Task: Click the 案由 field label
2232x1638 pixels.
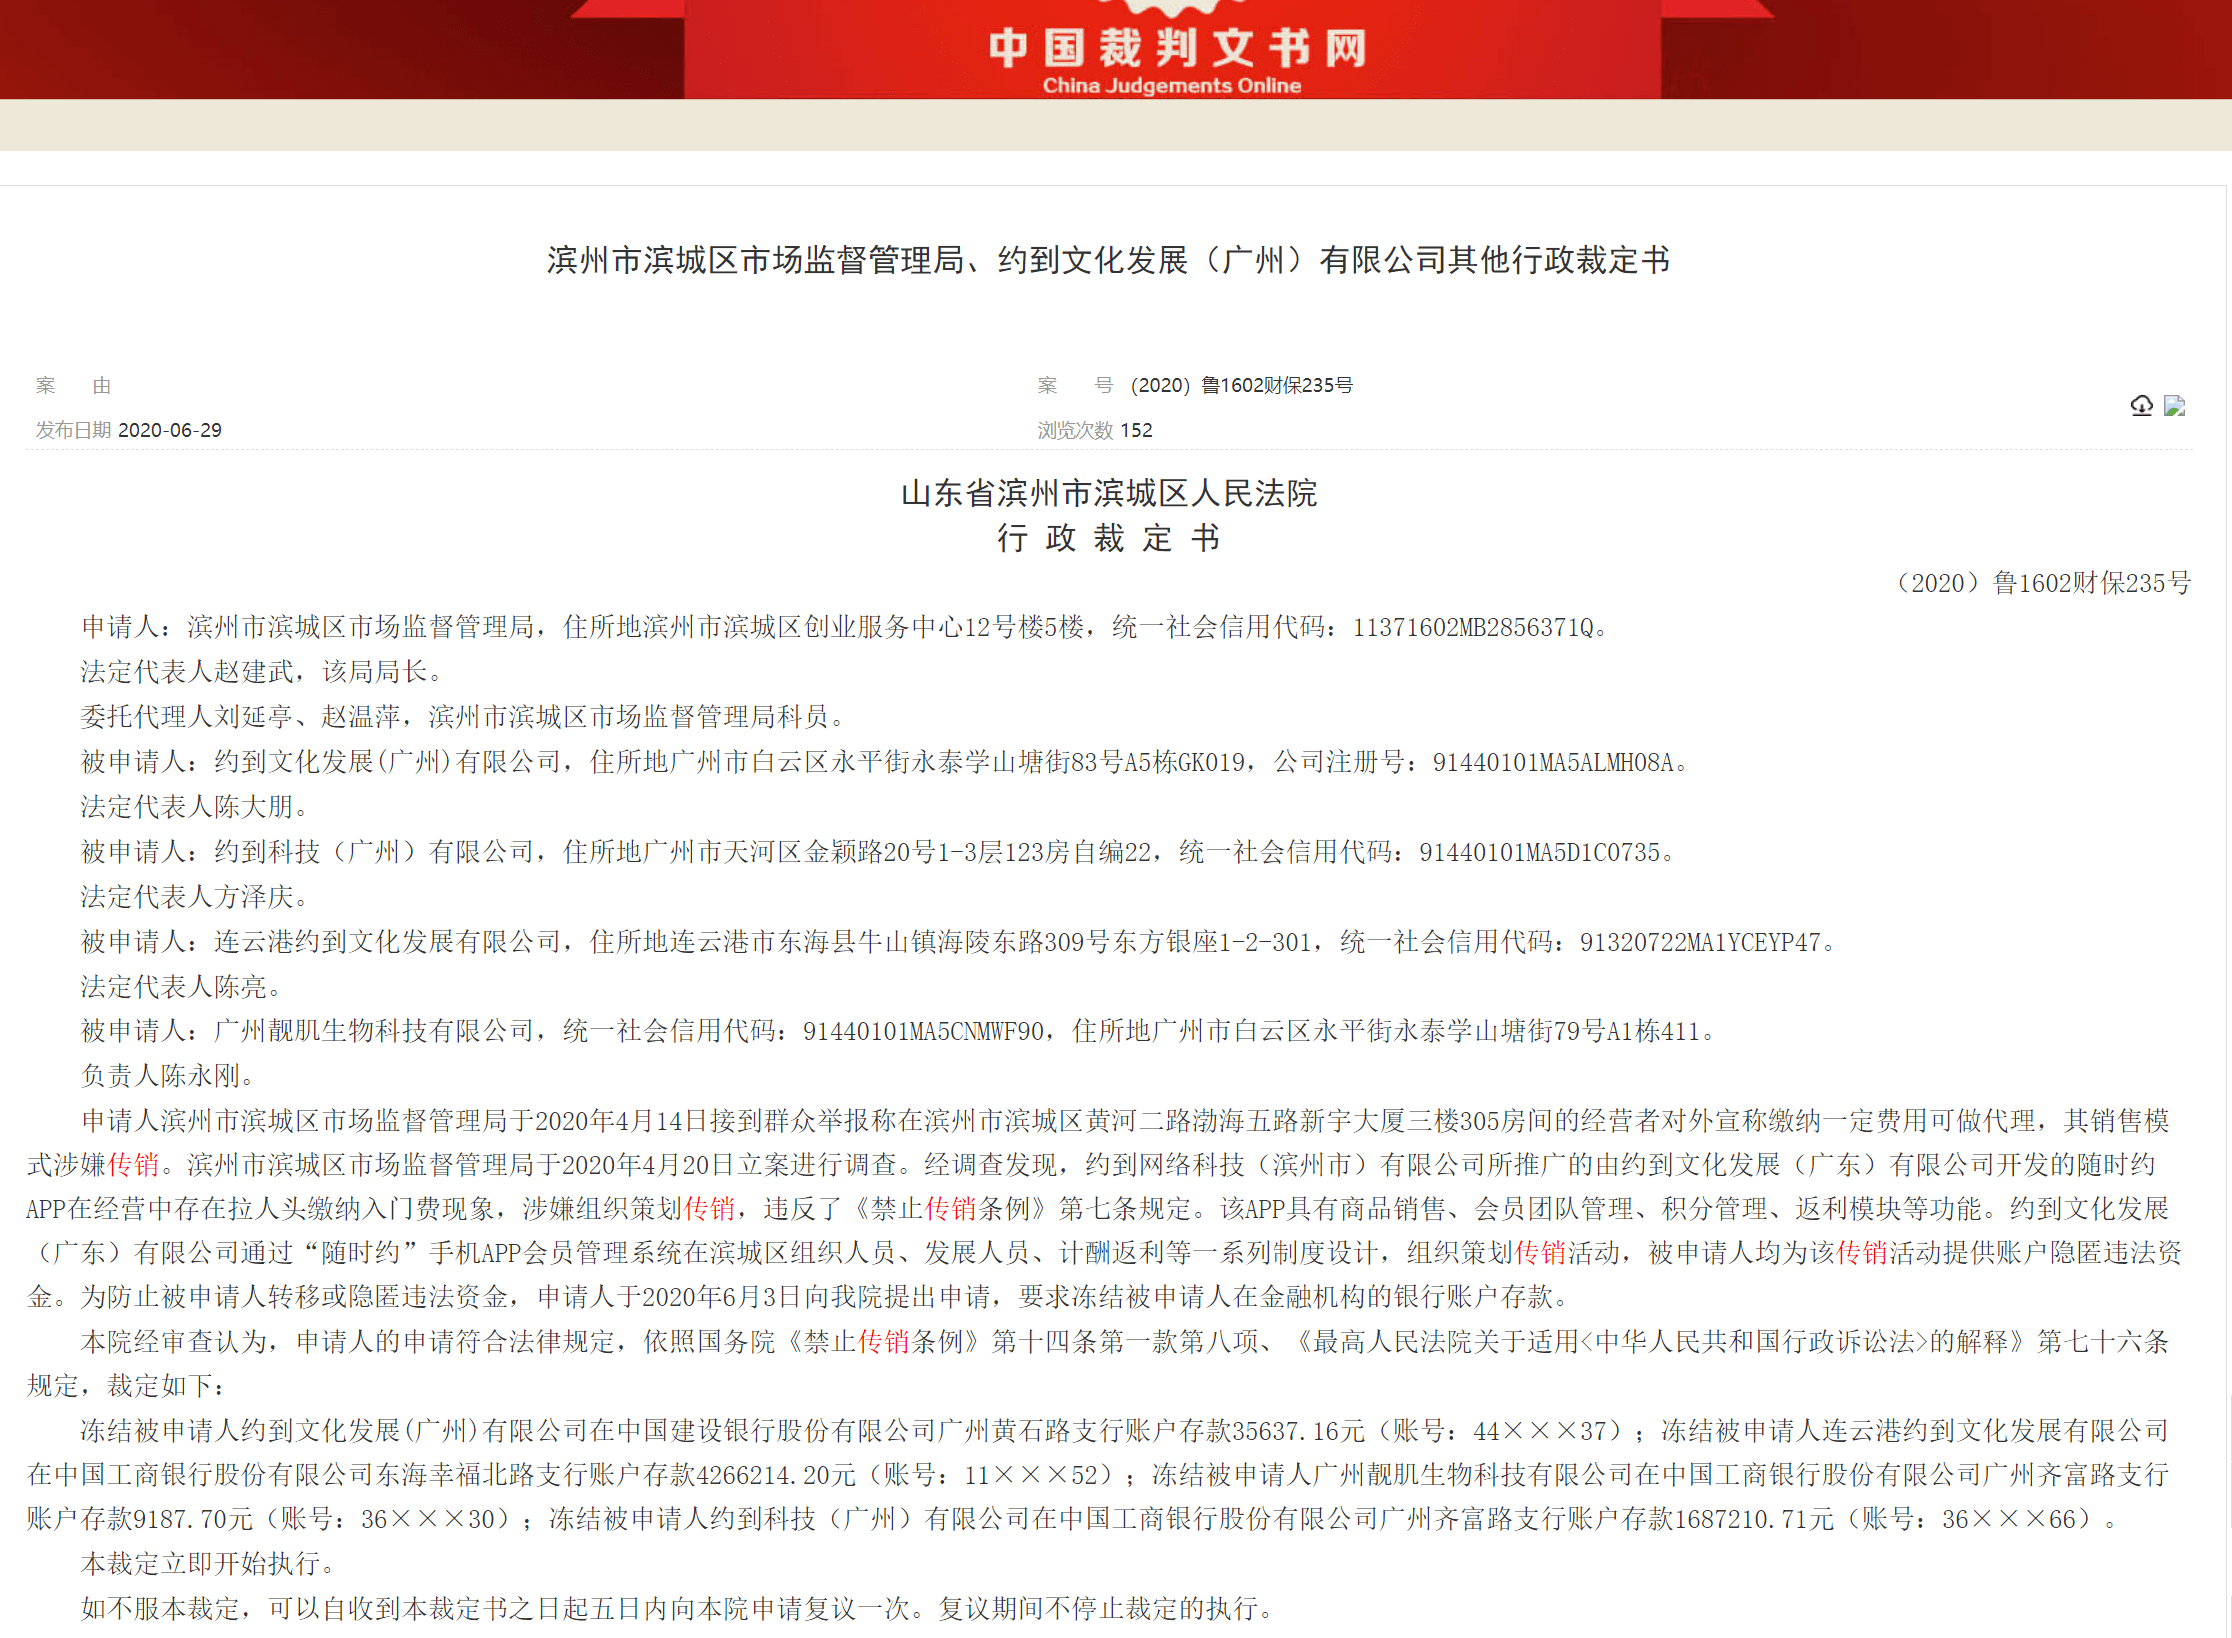Action: point(72,385)
